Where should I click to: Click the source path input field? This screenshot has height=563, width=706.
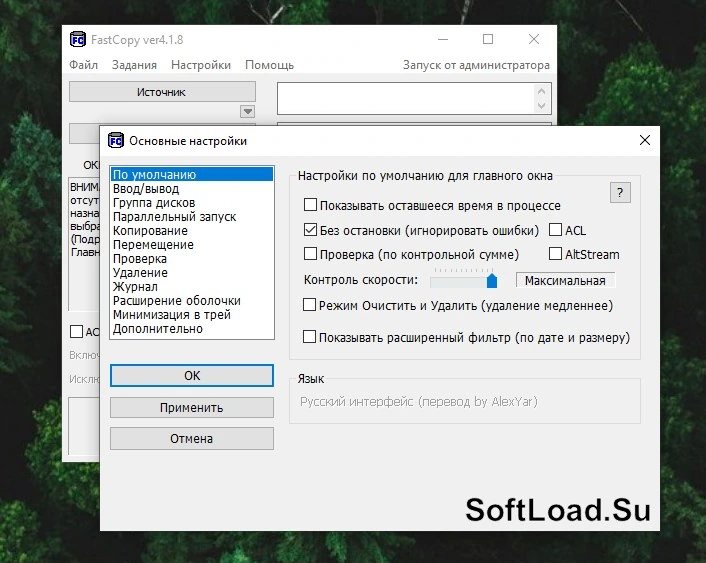pyautogui.click(x=407, y=98)
